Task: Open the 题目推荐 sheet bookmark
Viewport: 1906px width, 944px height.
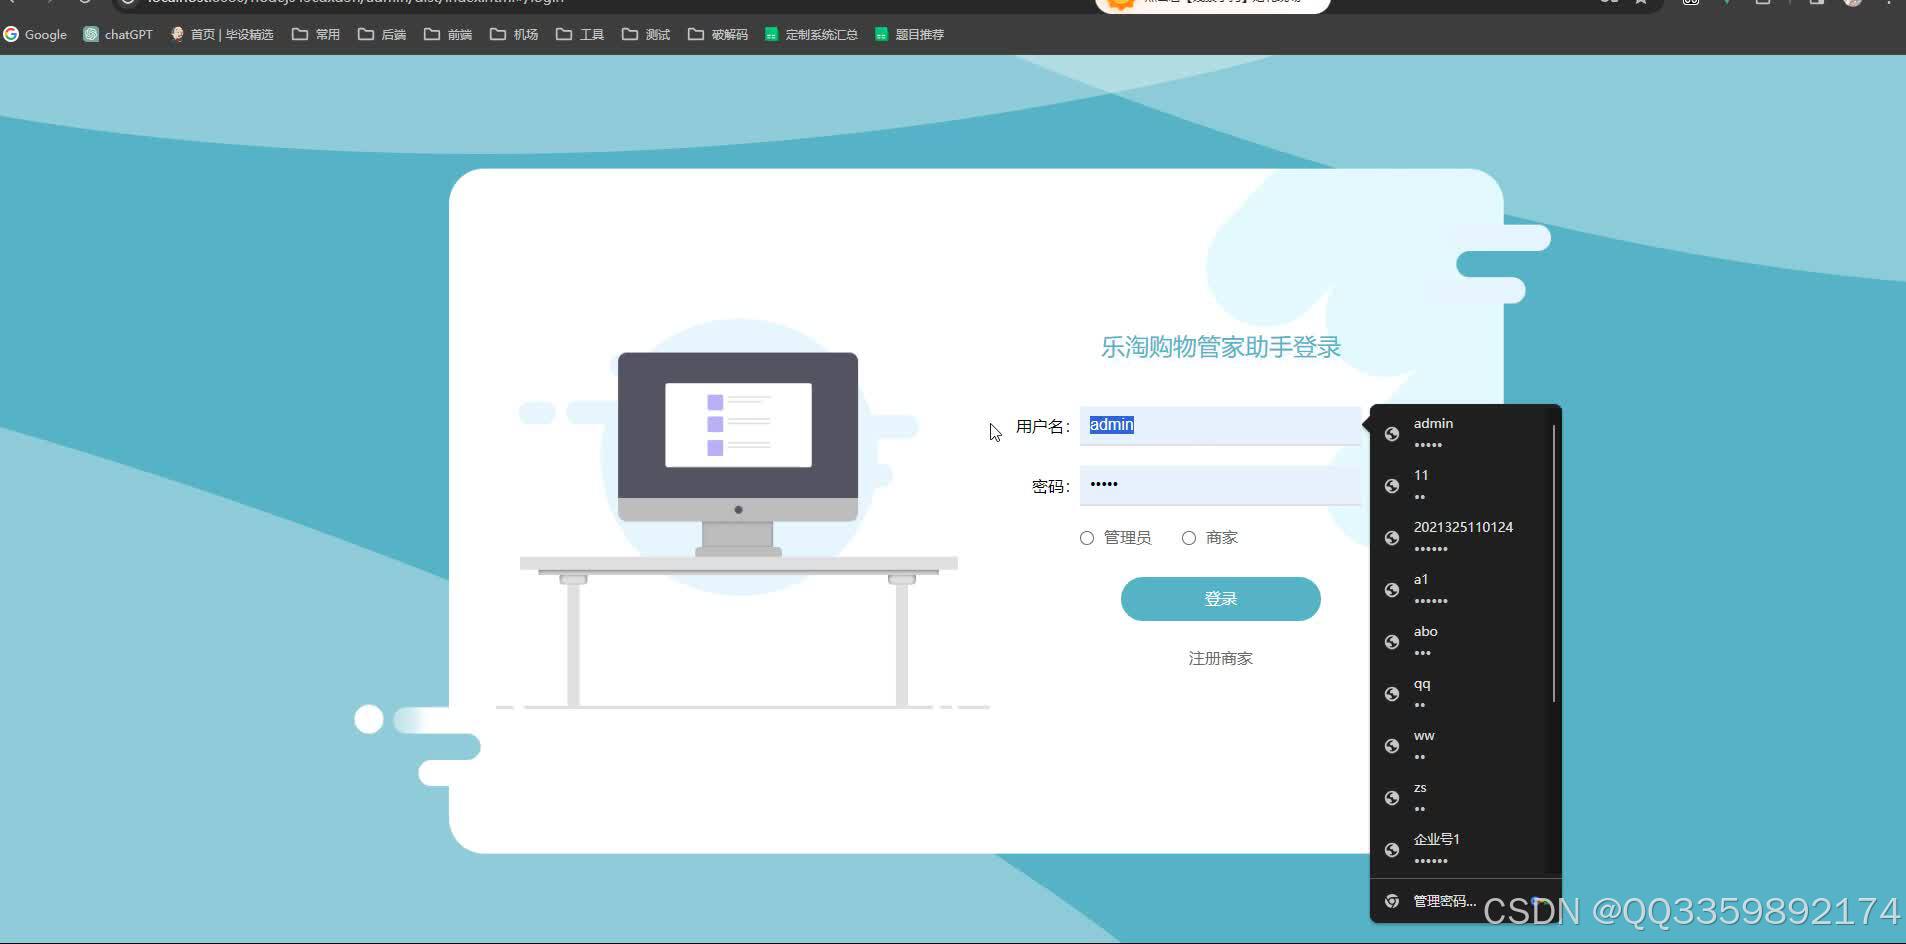Action: [909, 34]
